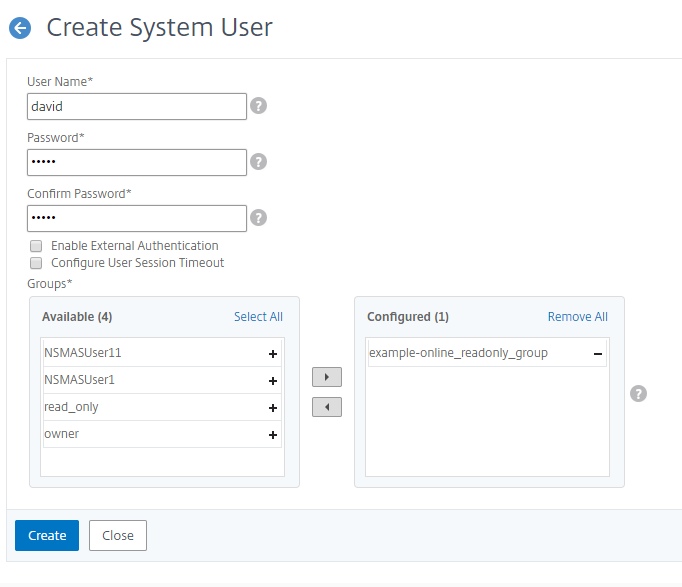This screenshot has width=682, height=587.
Task: Click right arrow to move group to Configured
Action: click(327, 379)
